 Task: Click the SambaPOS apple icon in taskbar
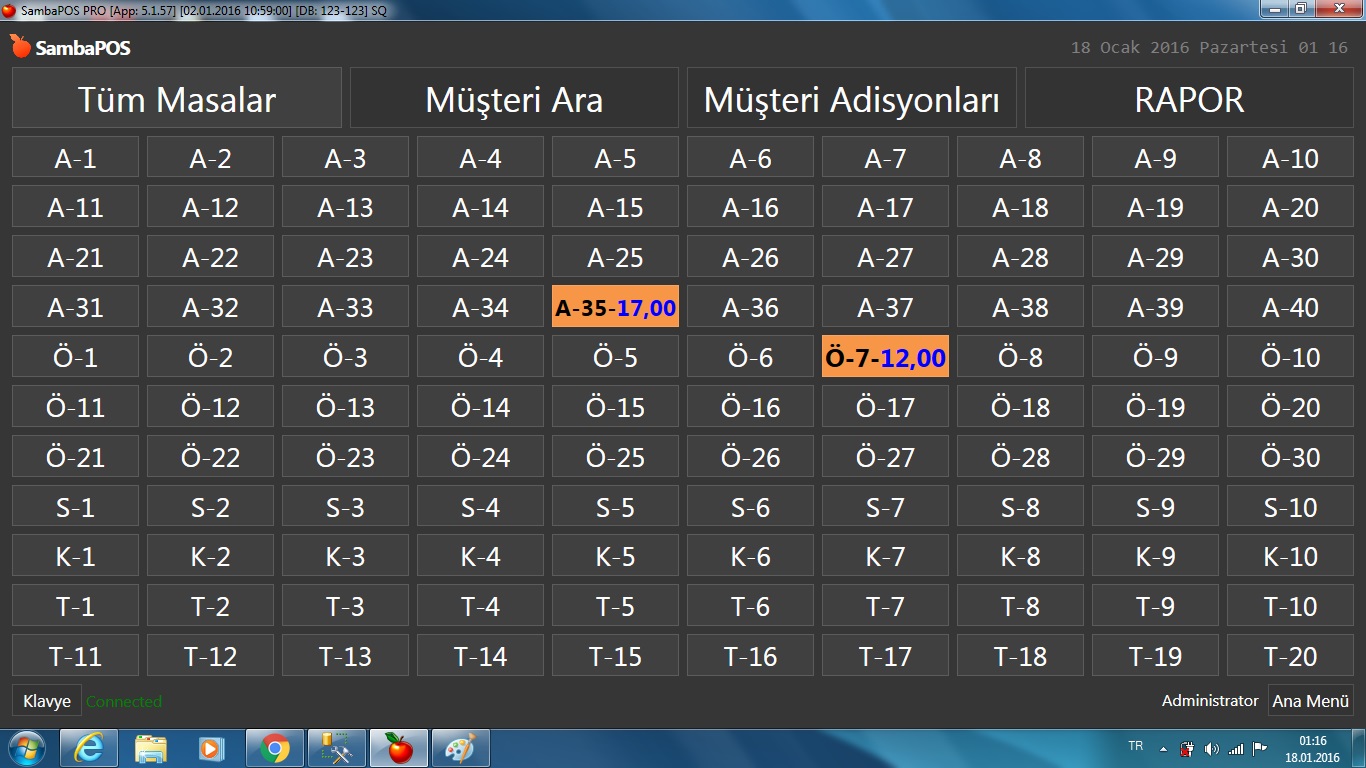pos(399,748)
